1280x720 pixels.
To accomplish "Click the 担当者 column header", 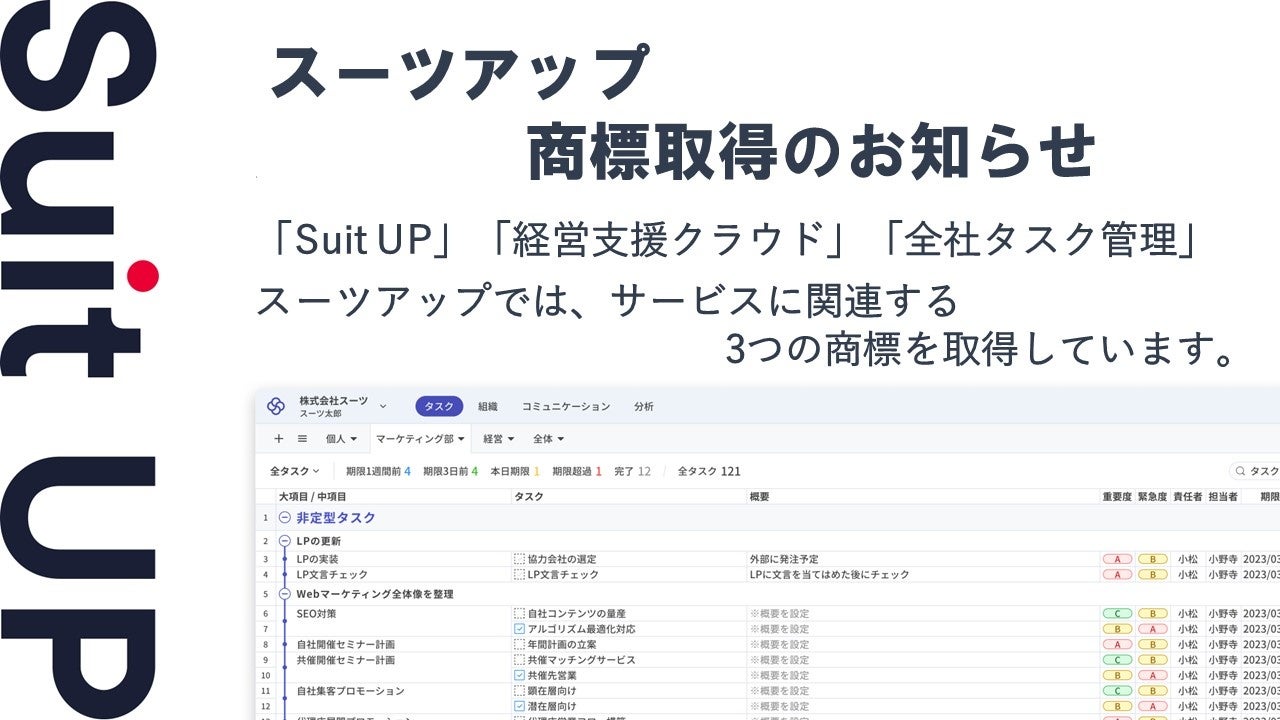I will [x=1223, y=496].
